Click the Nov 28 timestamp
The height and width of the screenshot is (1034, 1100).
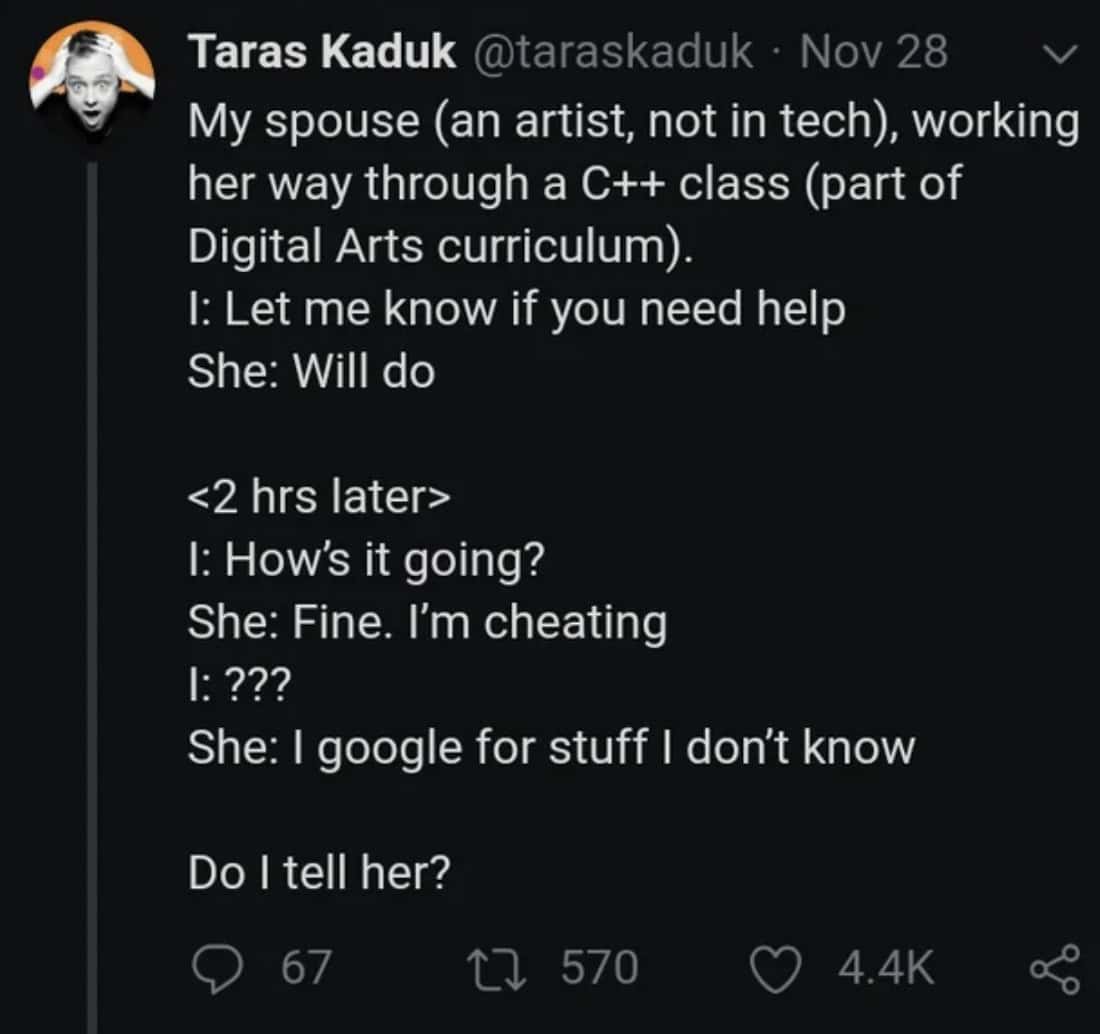click(x=873, y=52)
